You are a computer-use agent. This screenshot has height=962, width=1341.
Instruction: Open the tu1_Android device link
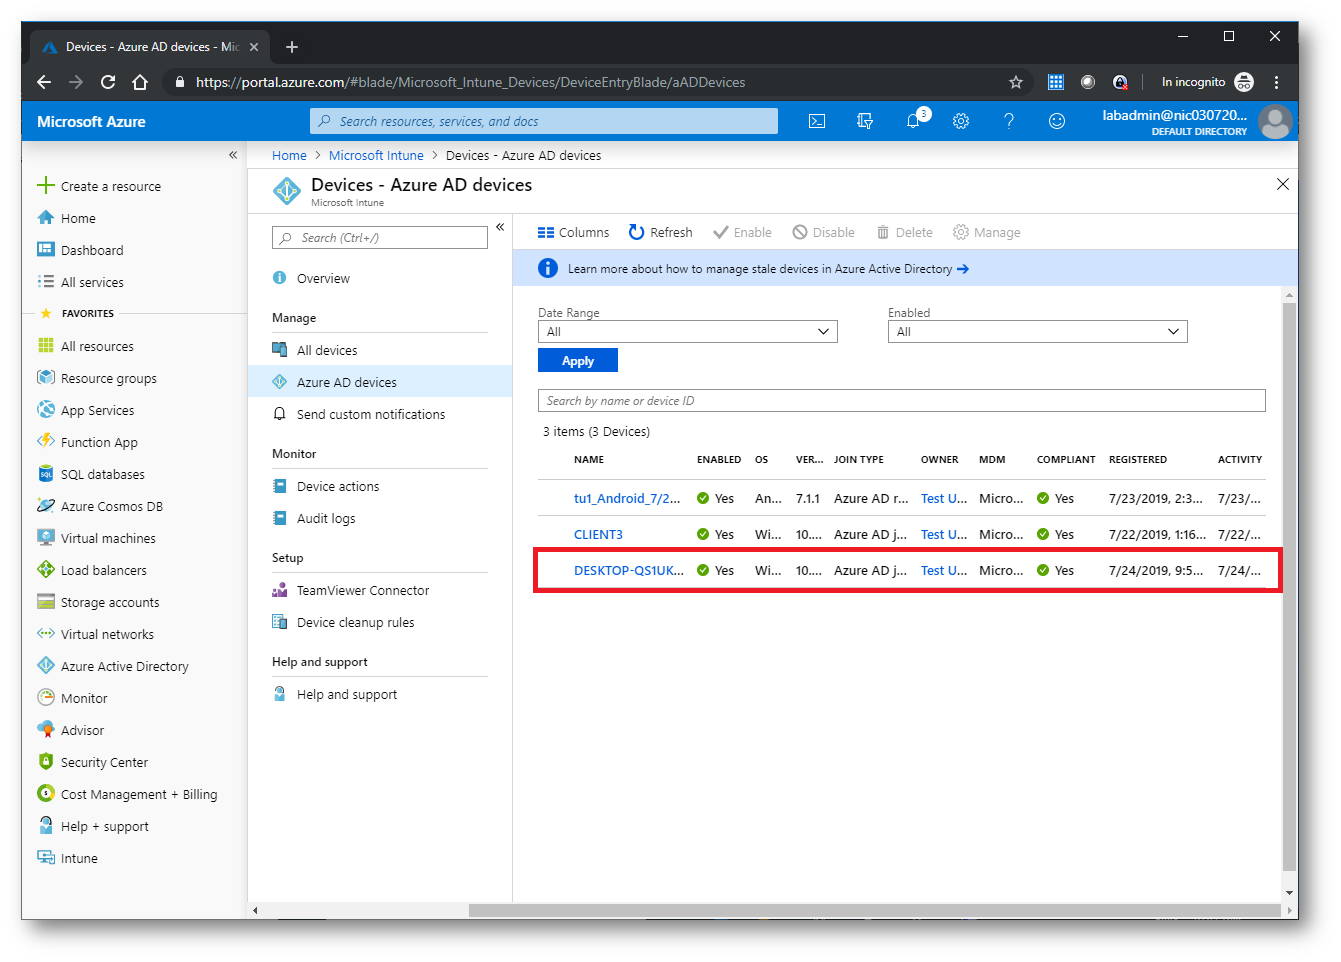(627, 498)
